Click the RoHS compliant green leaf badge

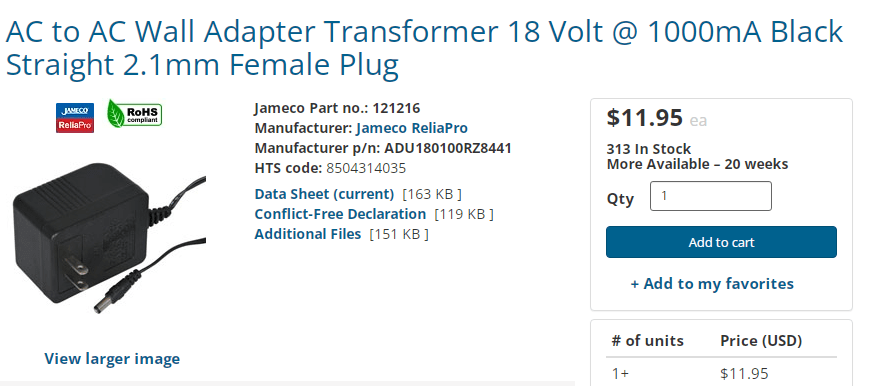pyautogui.click(x=135, y=114)
